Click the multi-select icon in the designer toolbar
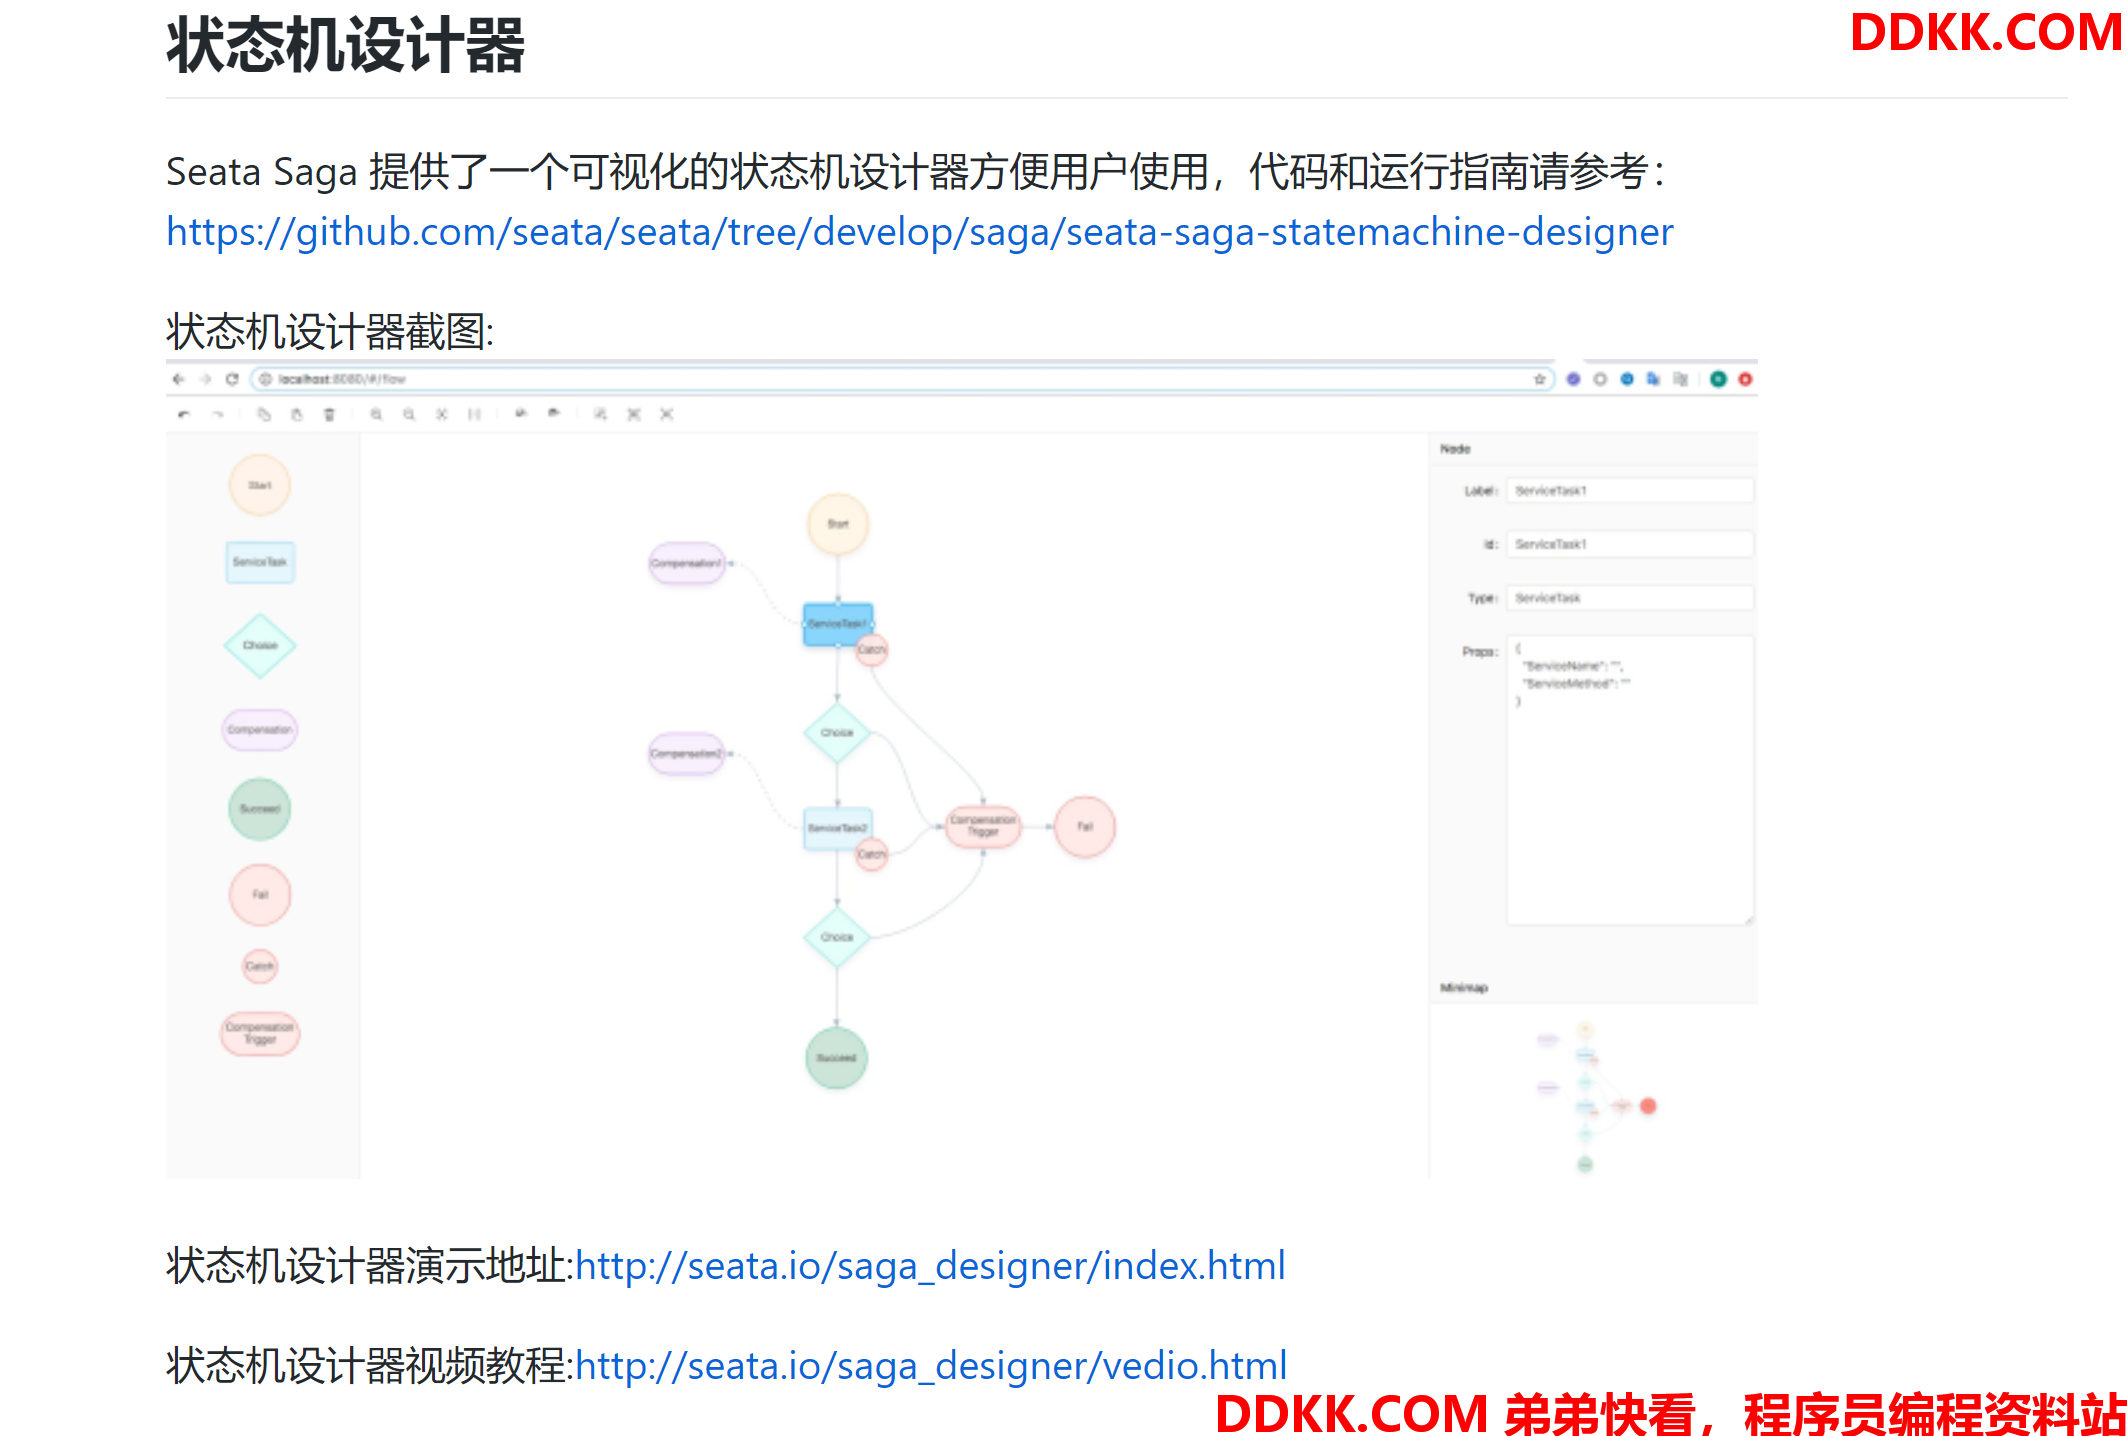The height and width of the screenshot is (1436, 2127). tap(600, 414)
